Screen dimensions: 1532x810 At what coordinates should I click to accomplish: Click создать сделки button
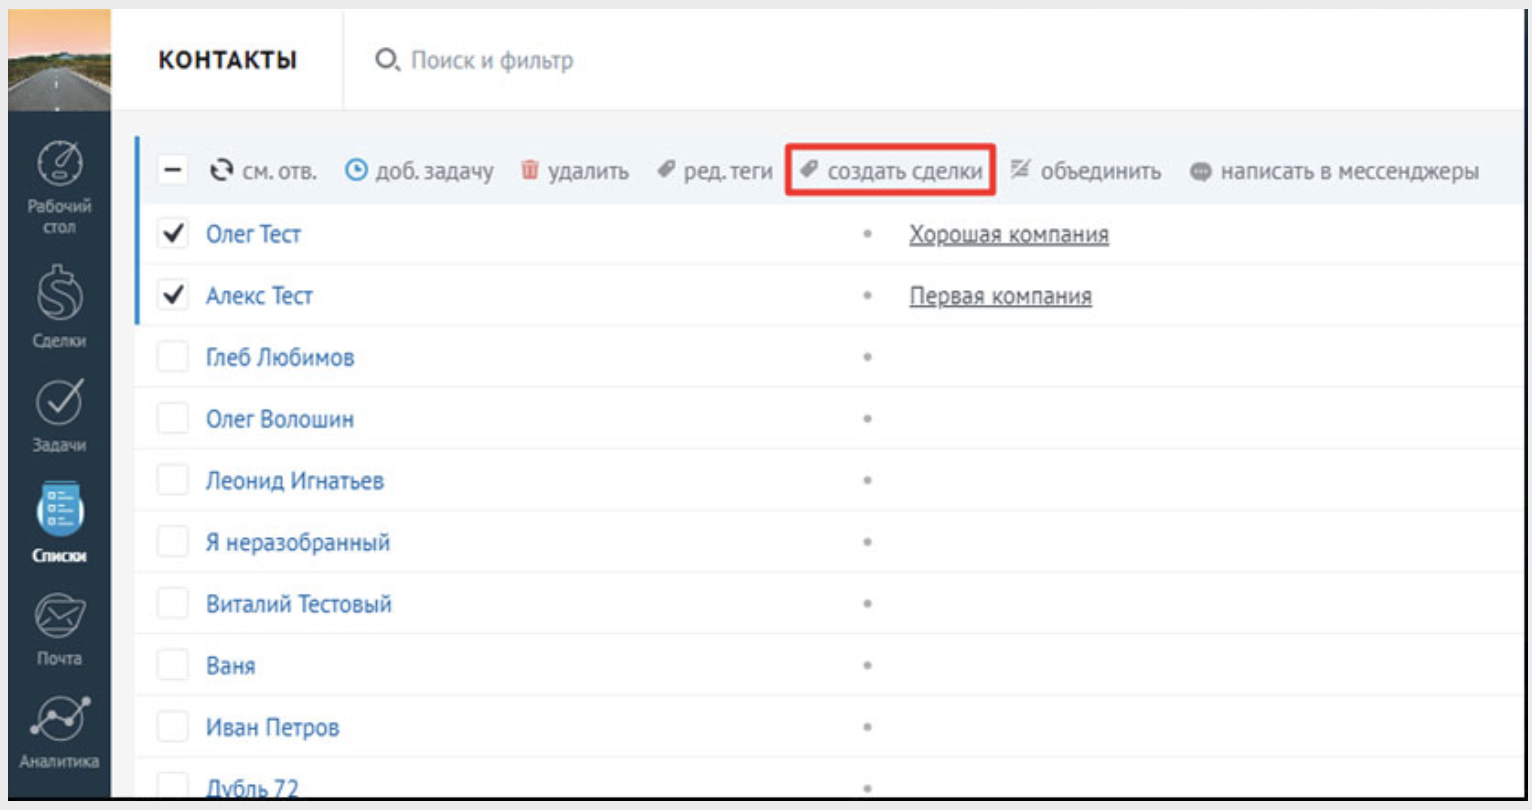(891, 171)
